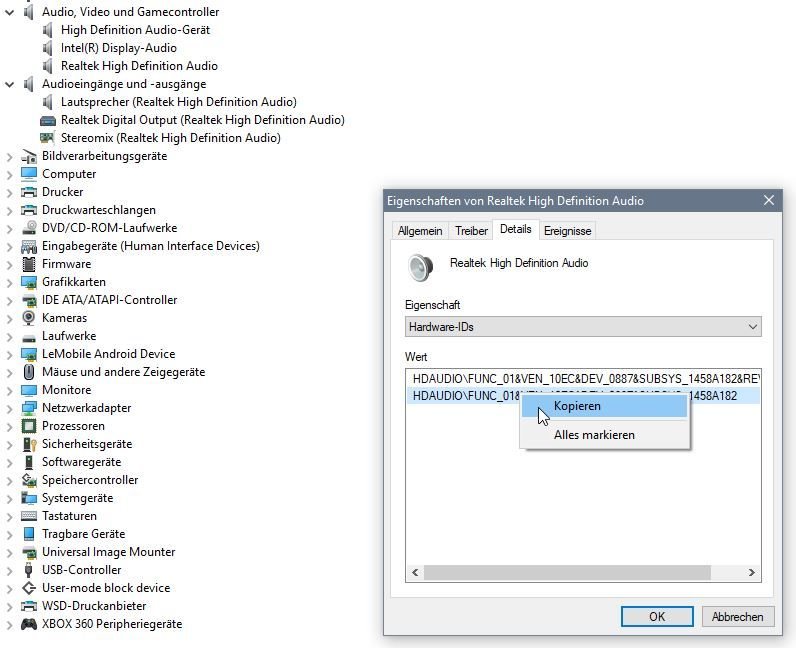Click the IDE ATA/ATAPI-Controller icon

pyautogui.click(x=29, y=300)
